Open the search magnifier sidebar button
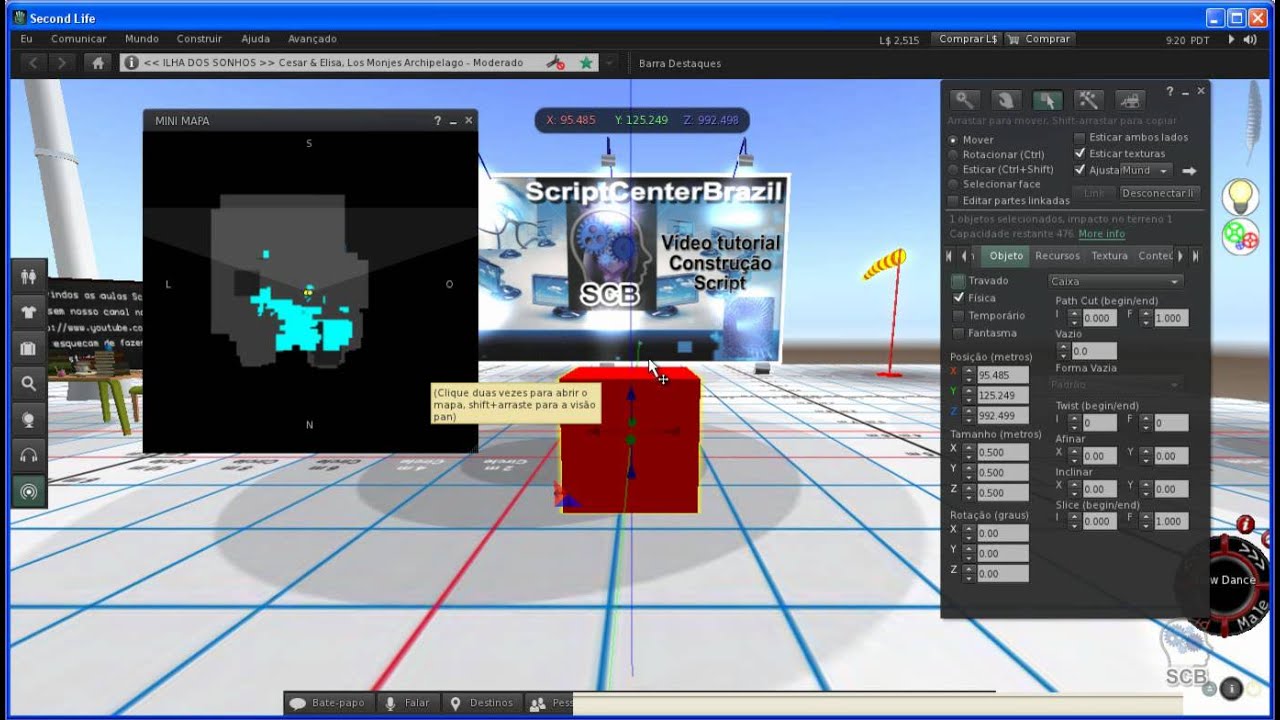The image size is (1280, 720). [x=28, y=383]
